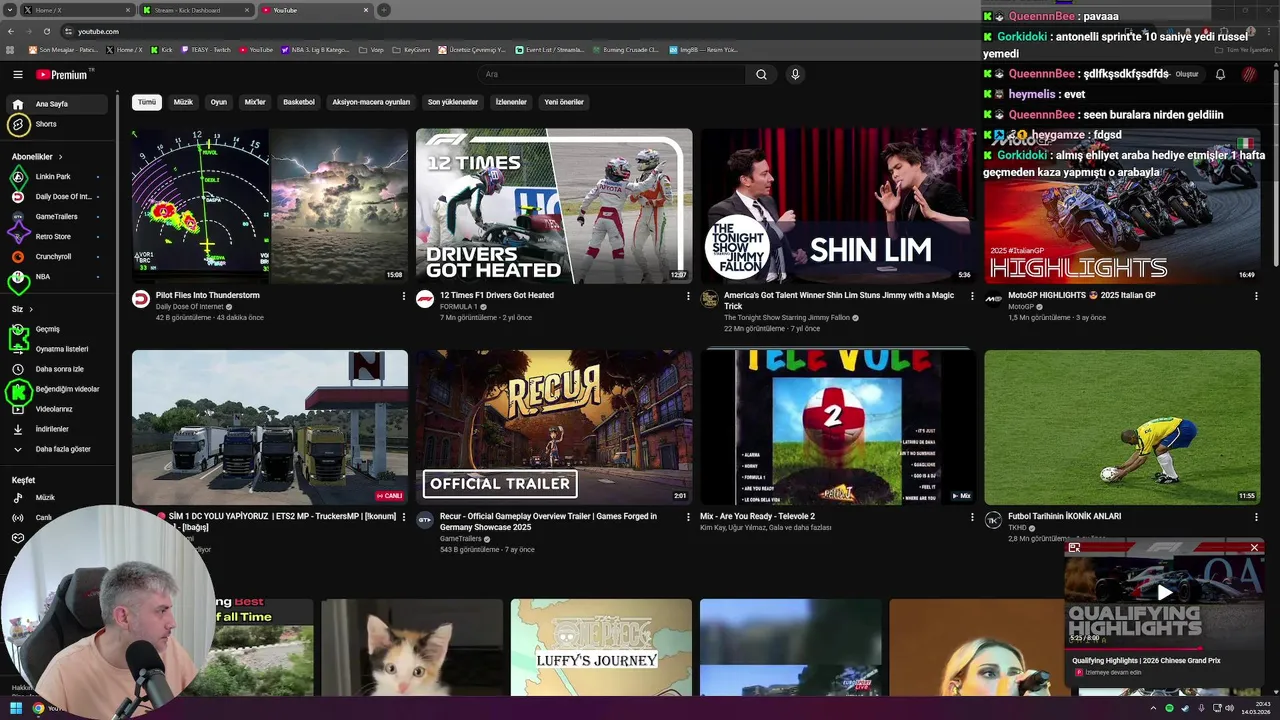The image size is (1280, 720).
Task: Start voice search with the microphone icon
Action: tap(795, 74)
